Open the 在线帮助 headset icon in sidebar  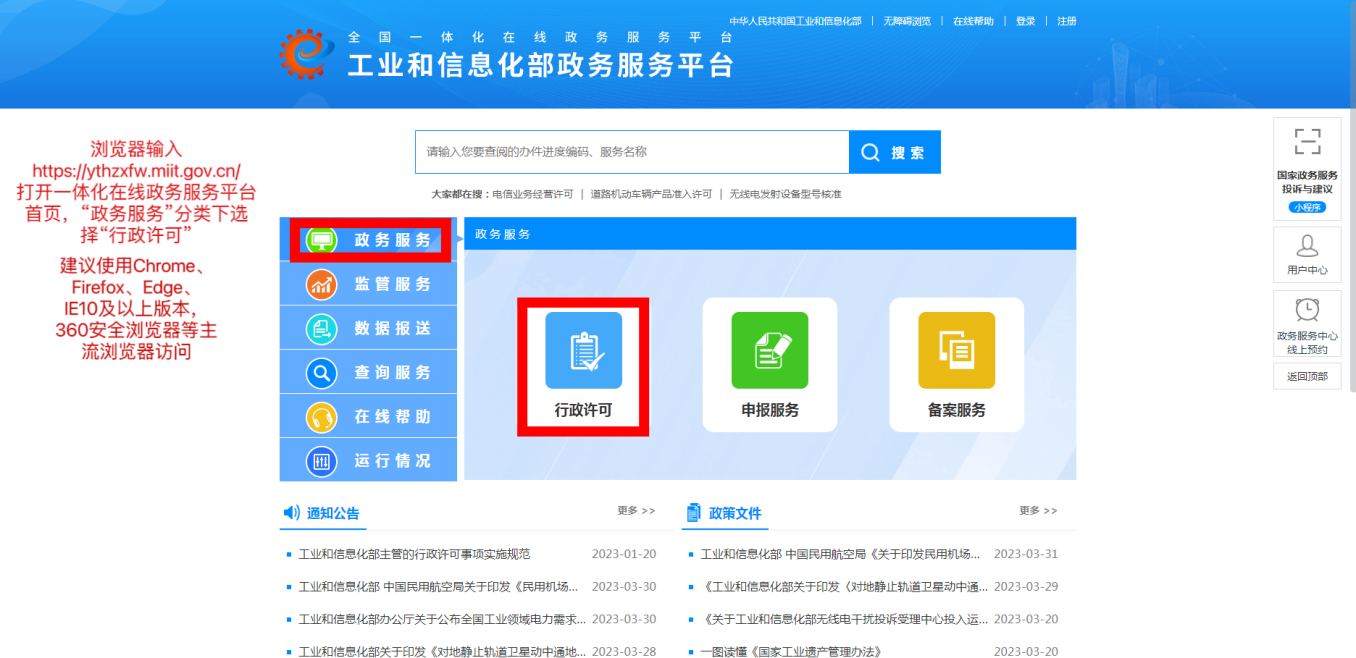pos(322,417)
